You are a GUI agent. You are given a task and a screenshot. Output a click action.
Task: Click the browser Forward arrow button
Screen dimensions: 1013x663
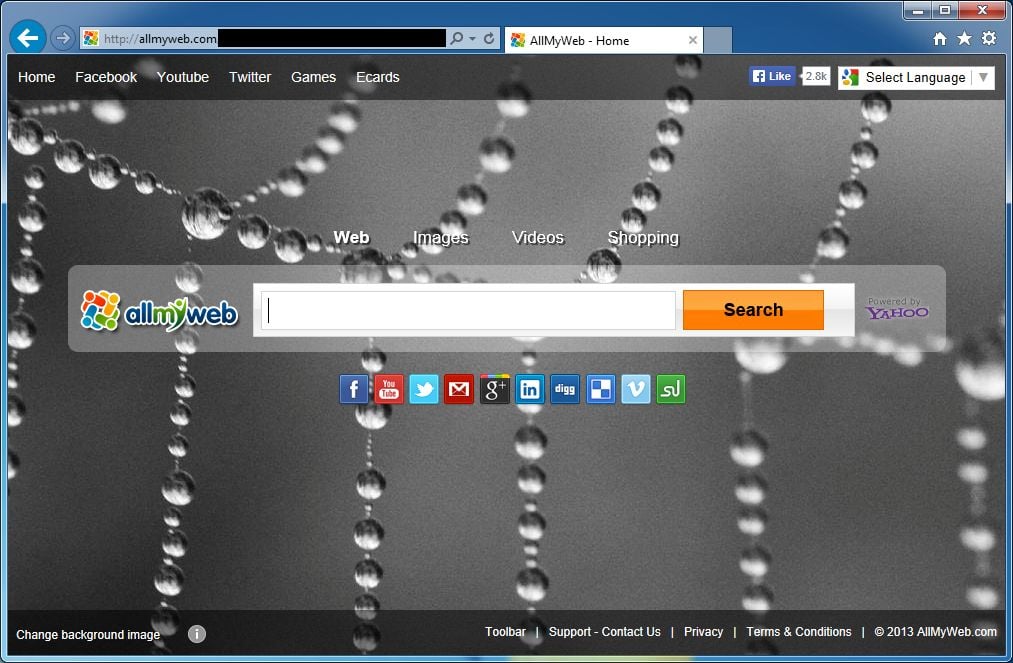(62, 39)
